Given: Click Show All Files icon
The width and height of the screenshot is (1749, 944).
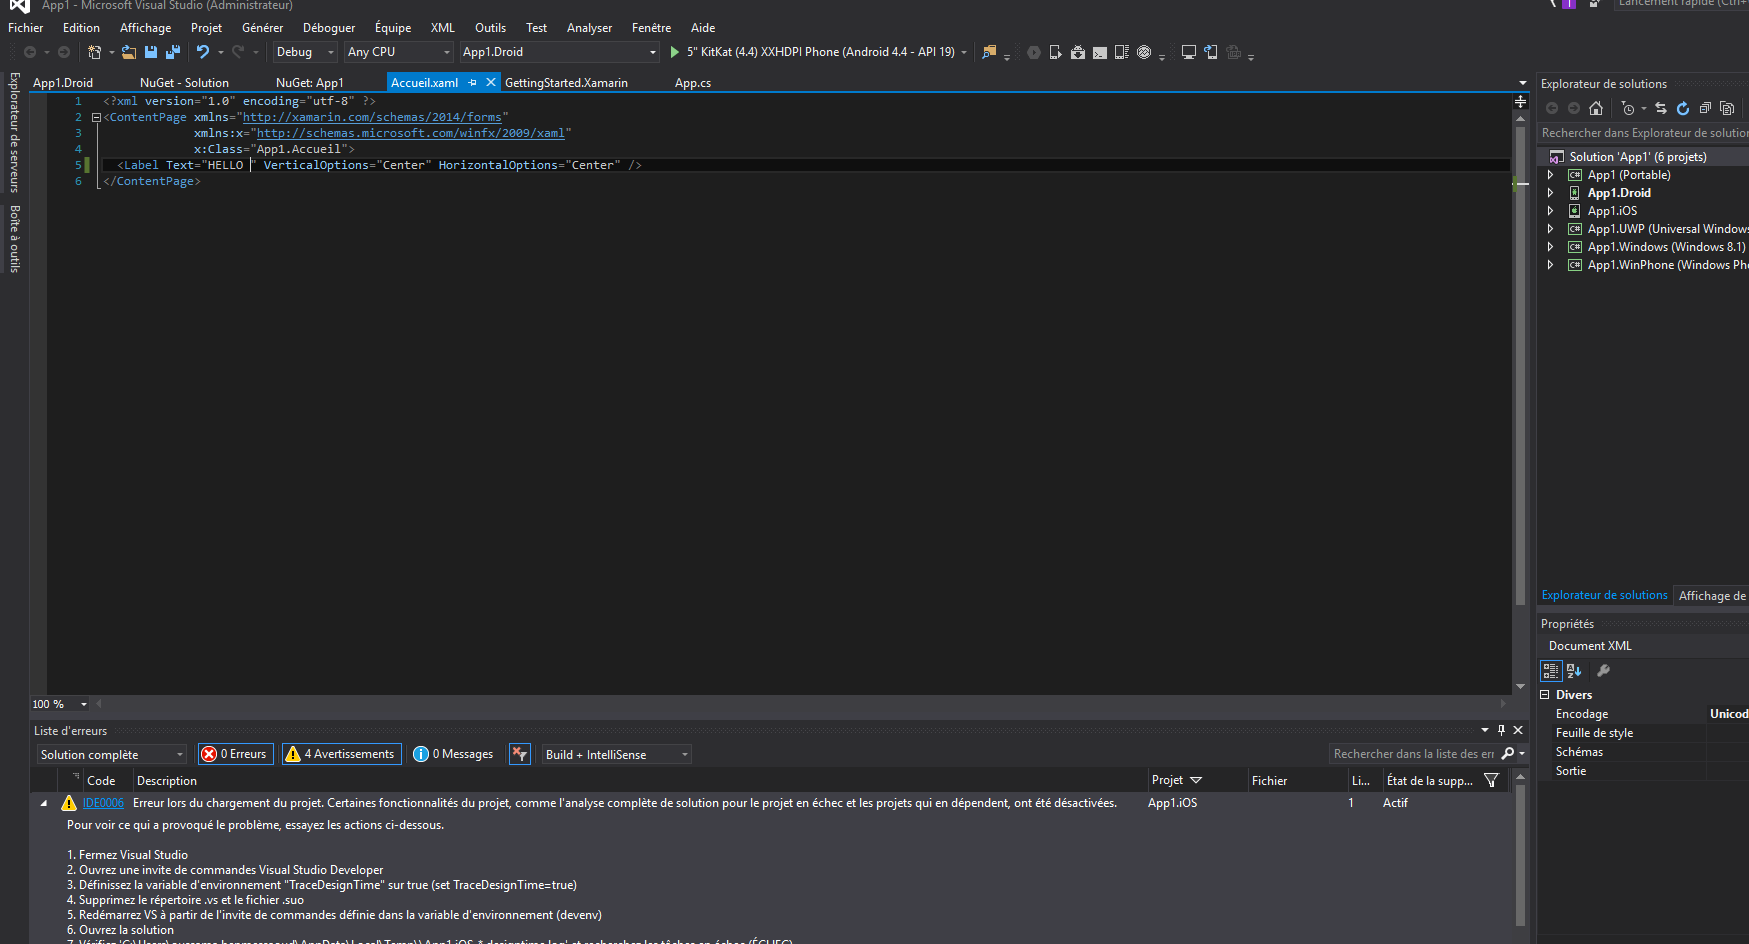Looking at the screenshot, I should coord(1727,108).
